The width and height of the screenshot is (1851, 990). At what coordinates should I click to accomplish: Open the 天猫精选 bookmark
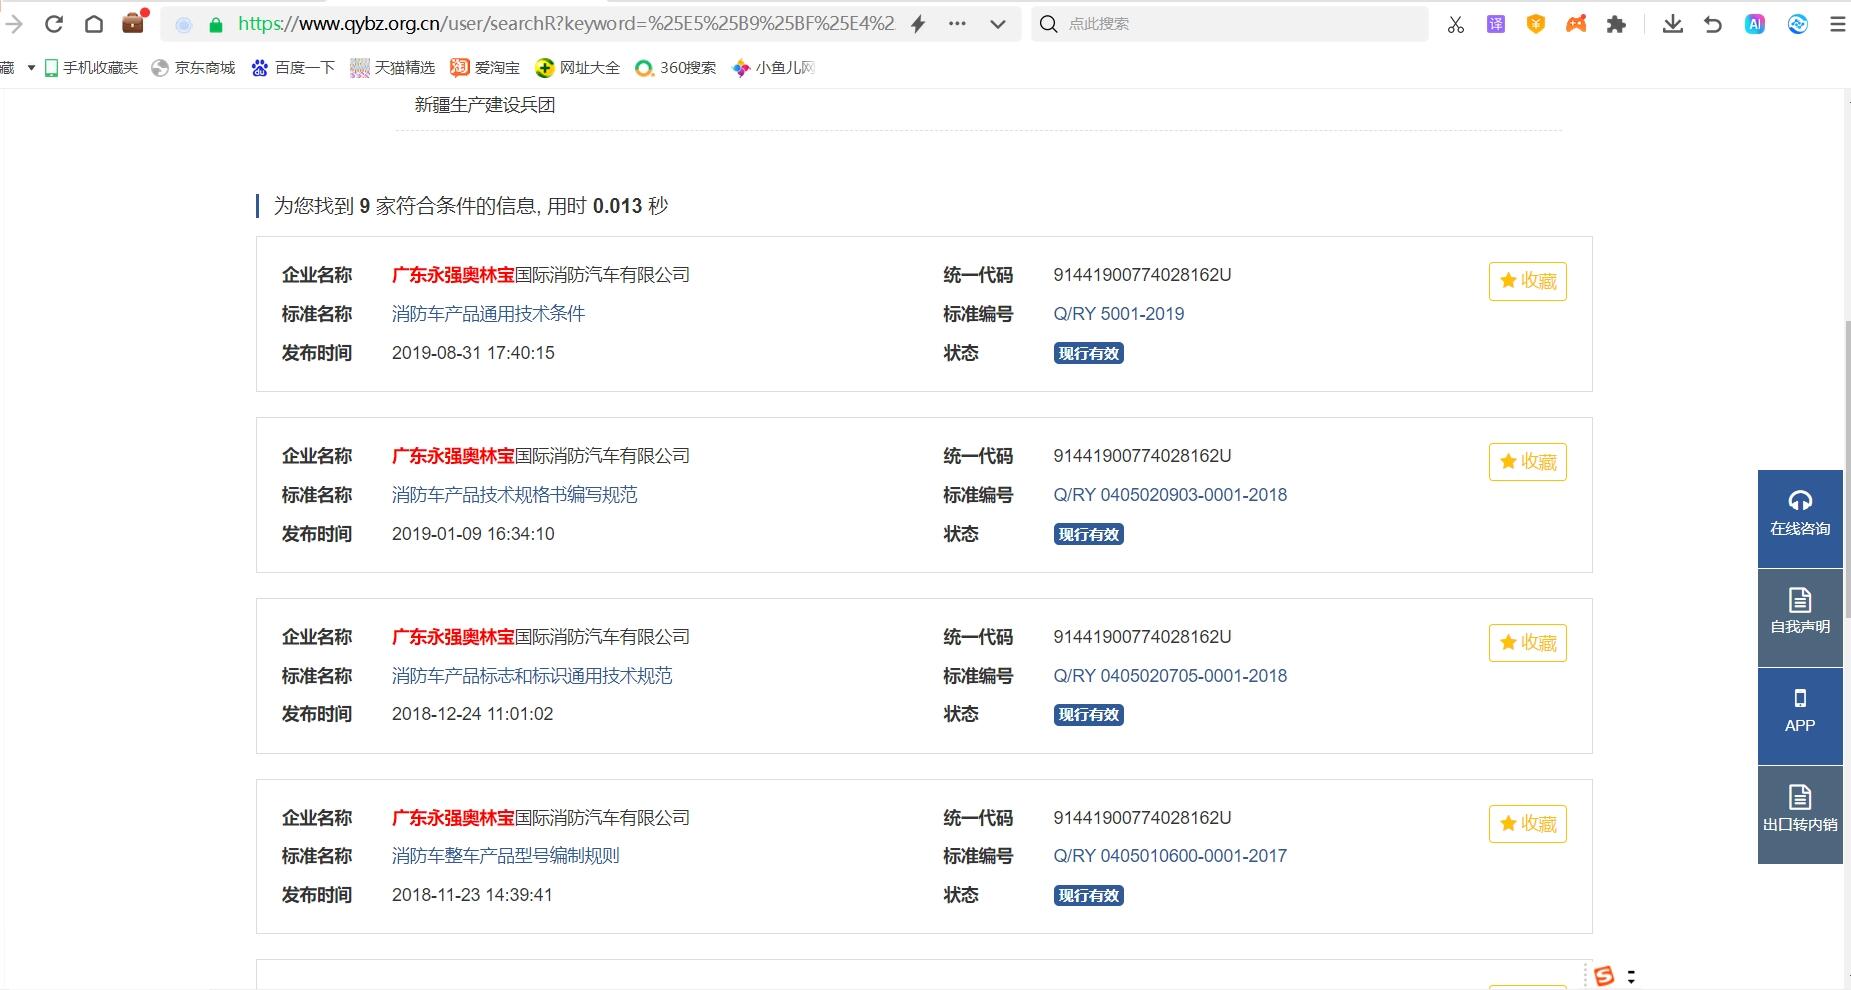pyautogui.click(x=393, y=68)
